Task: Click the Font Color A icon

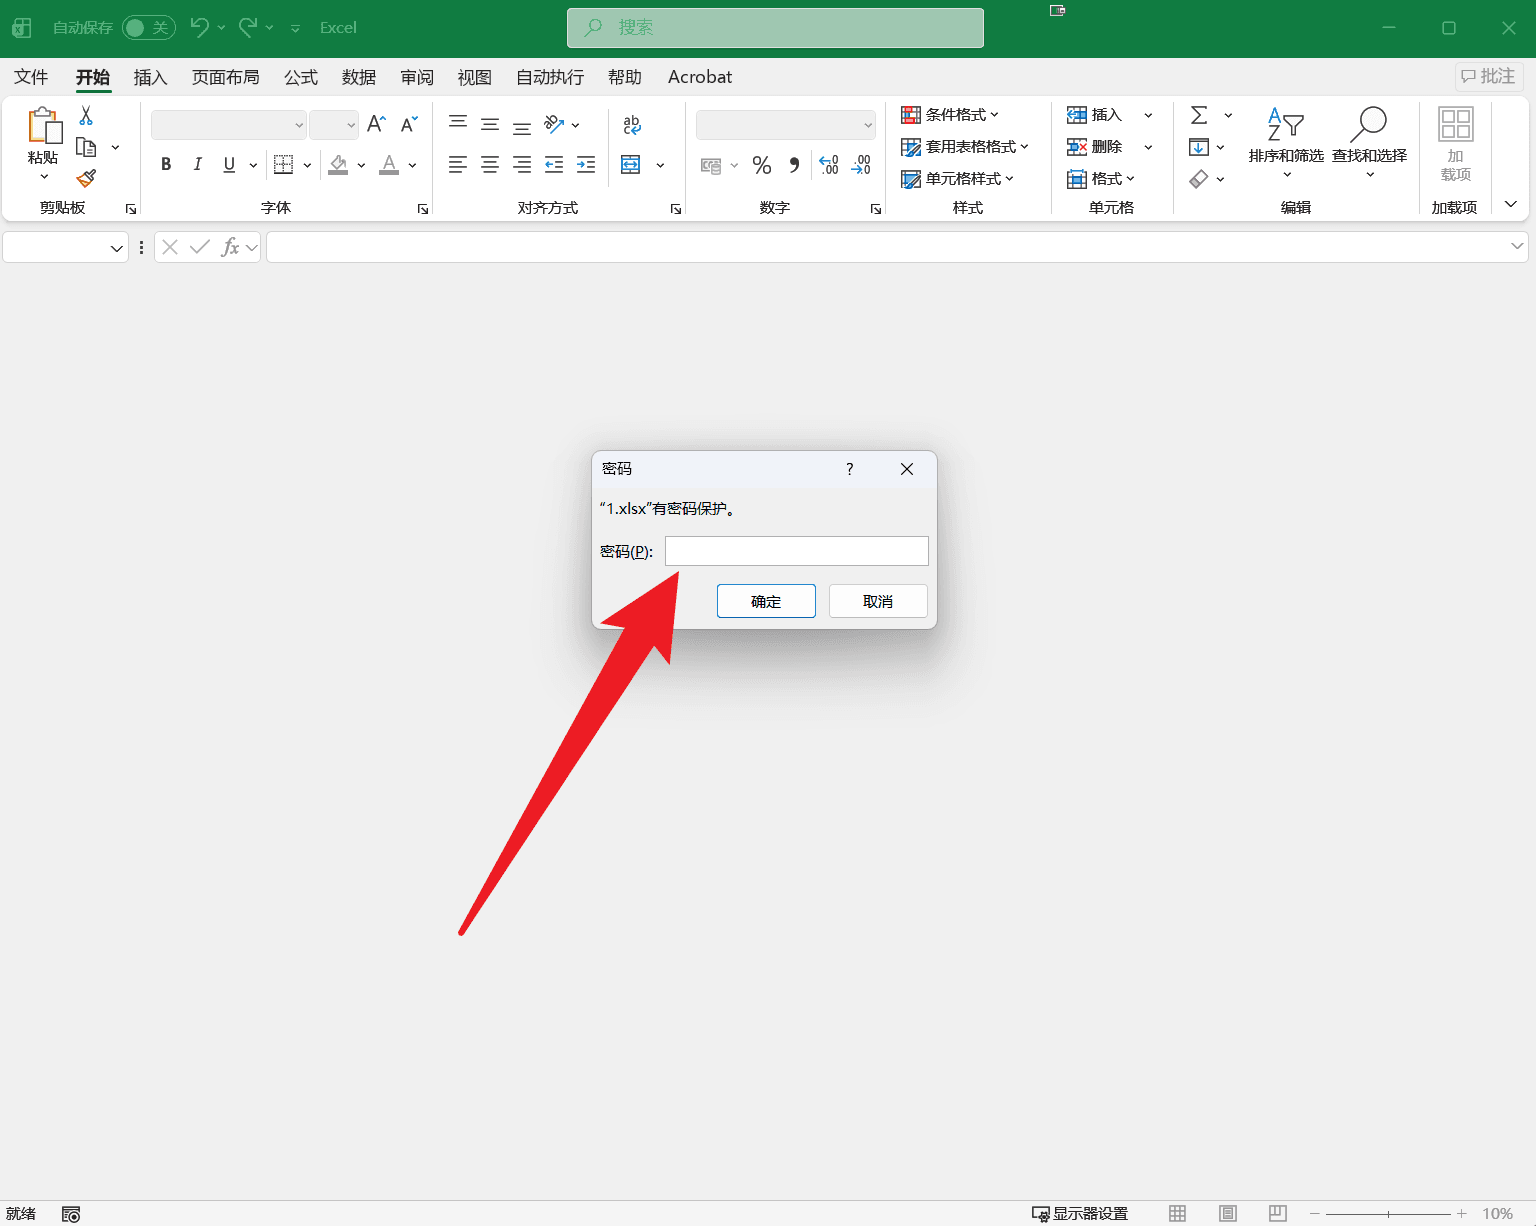Action: (389, 165)
